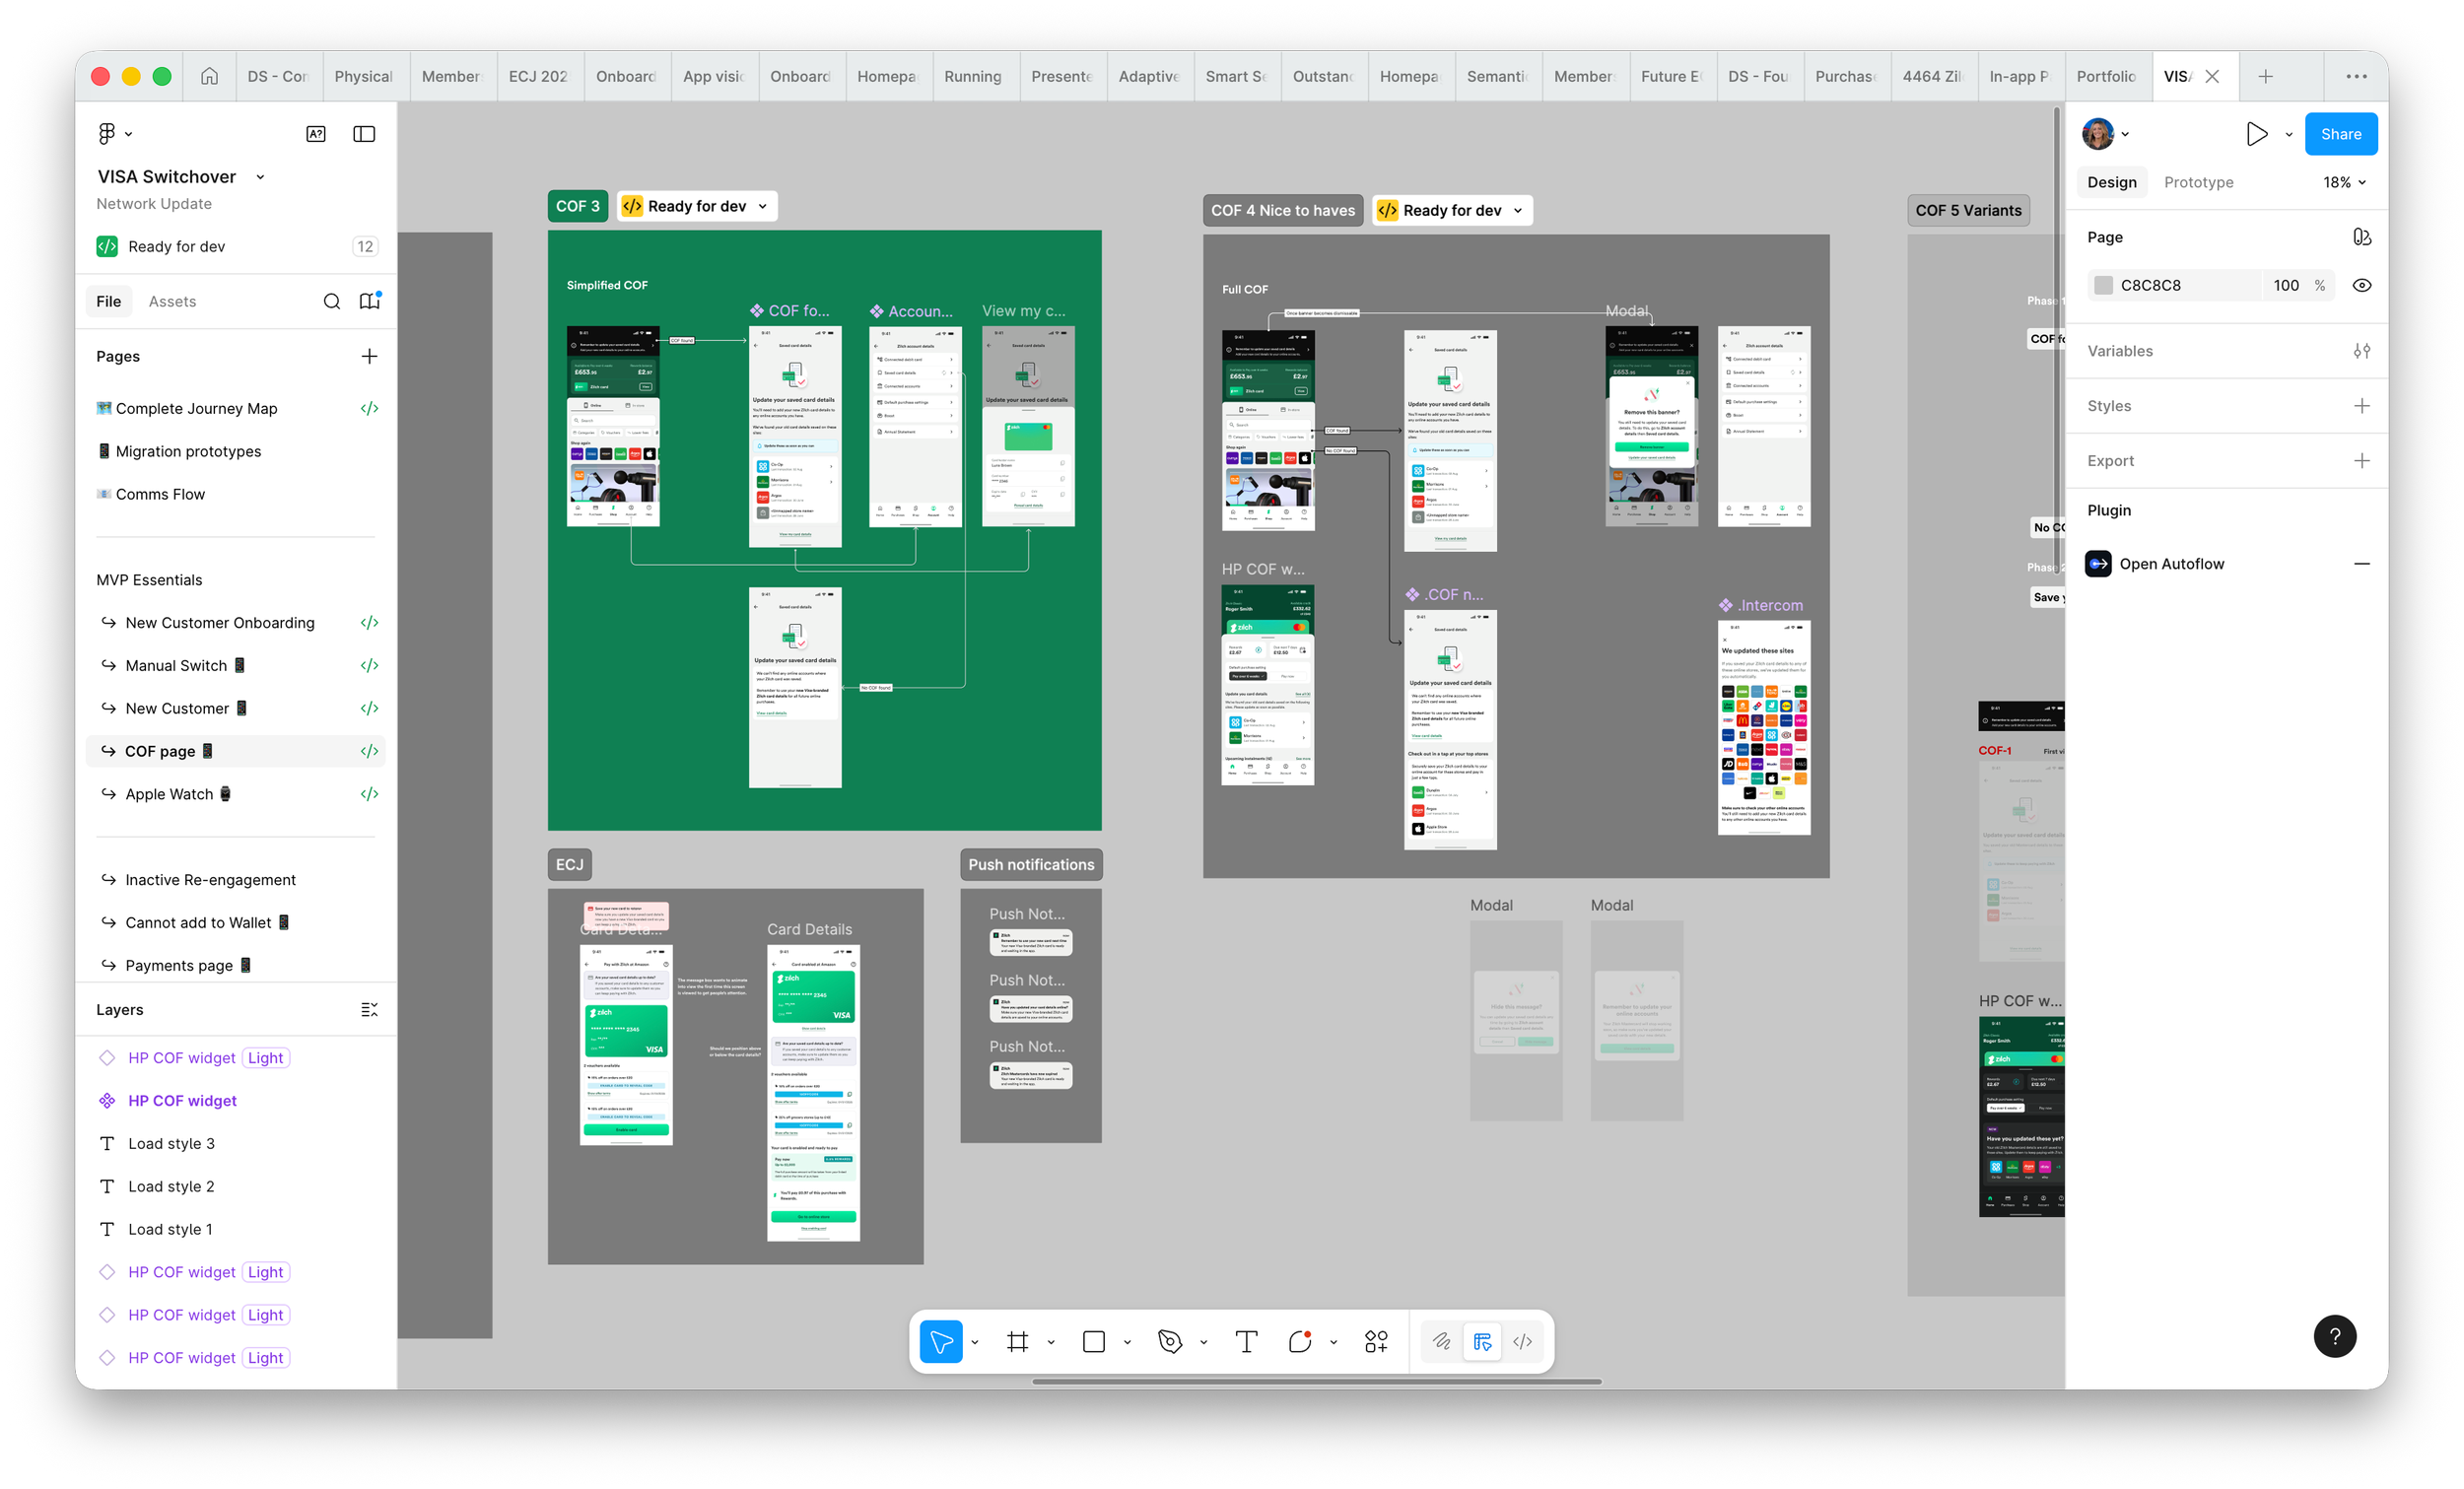Select the Frame tool in bottom toolbar
Screen dimensions: 2464x1489
tap(1017, 1342)
